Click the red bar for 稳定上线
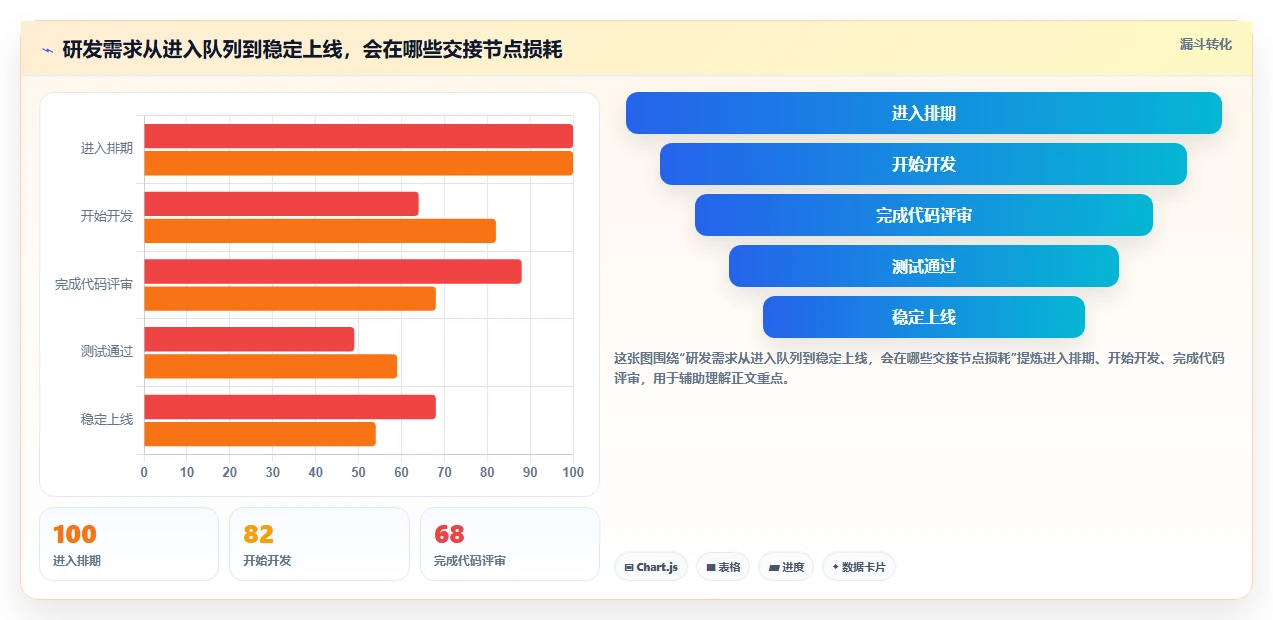 tap(290, 407)
